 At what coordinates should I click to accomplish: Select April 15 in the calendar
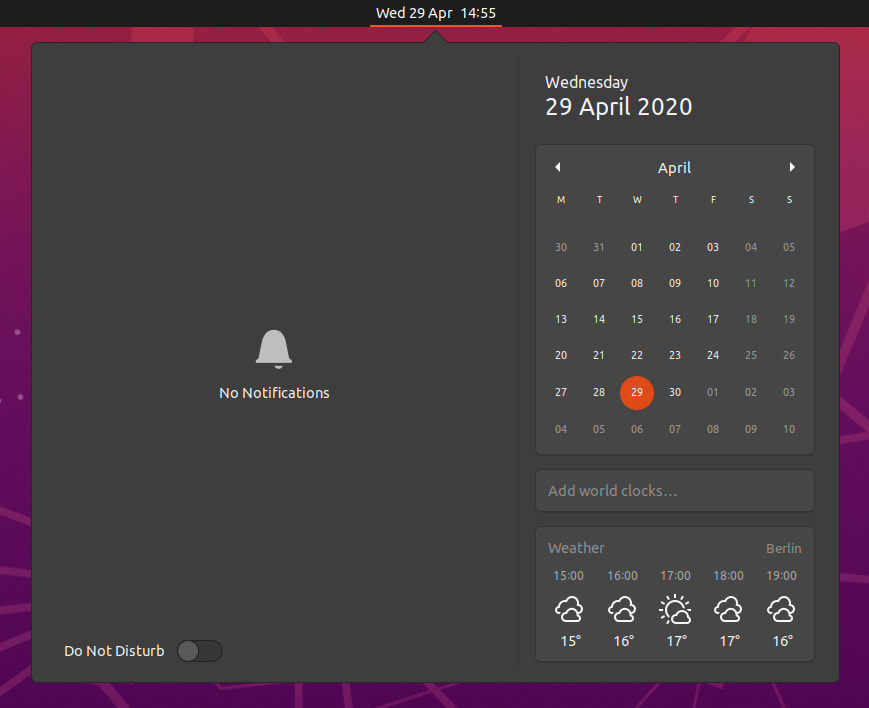coord(637,319)
